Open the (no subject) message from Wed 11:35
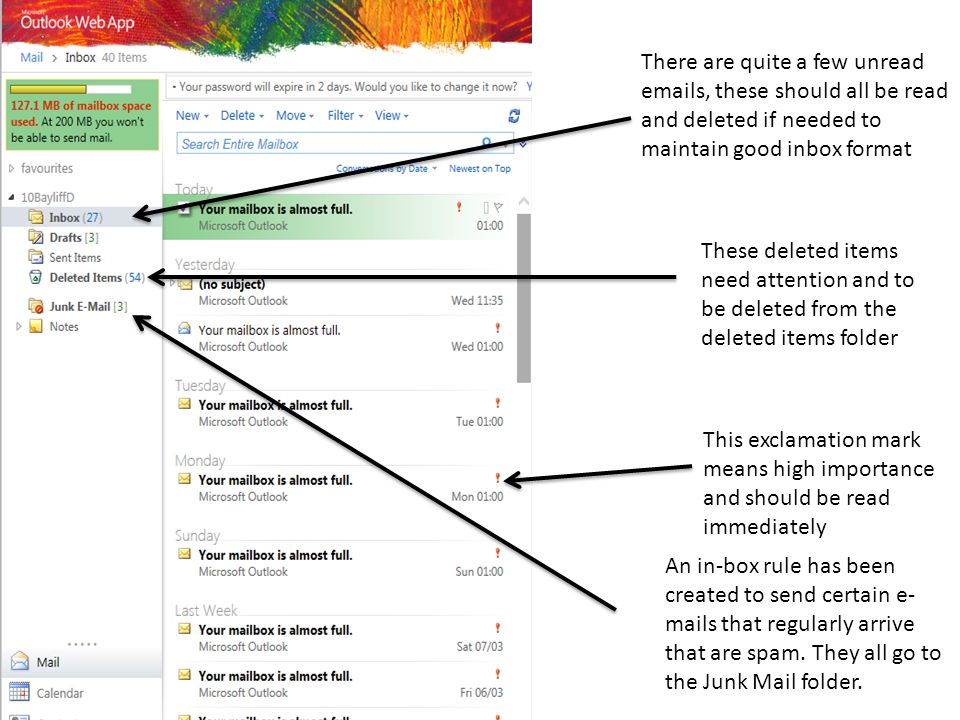The height and width of the screenshot is (720, 960). (339, 292)
